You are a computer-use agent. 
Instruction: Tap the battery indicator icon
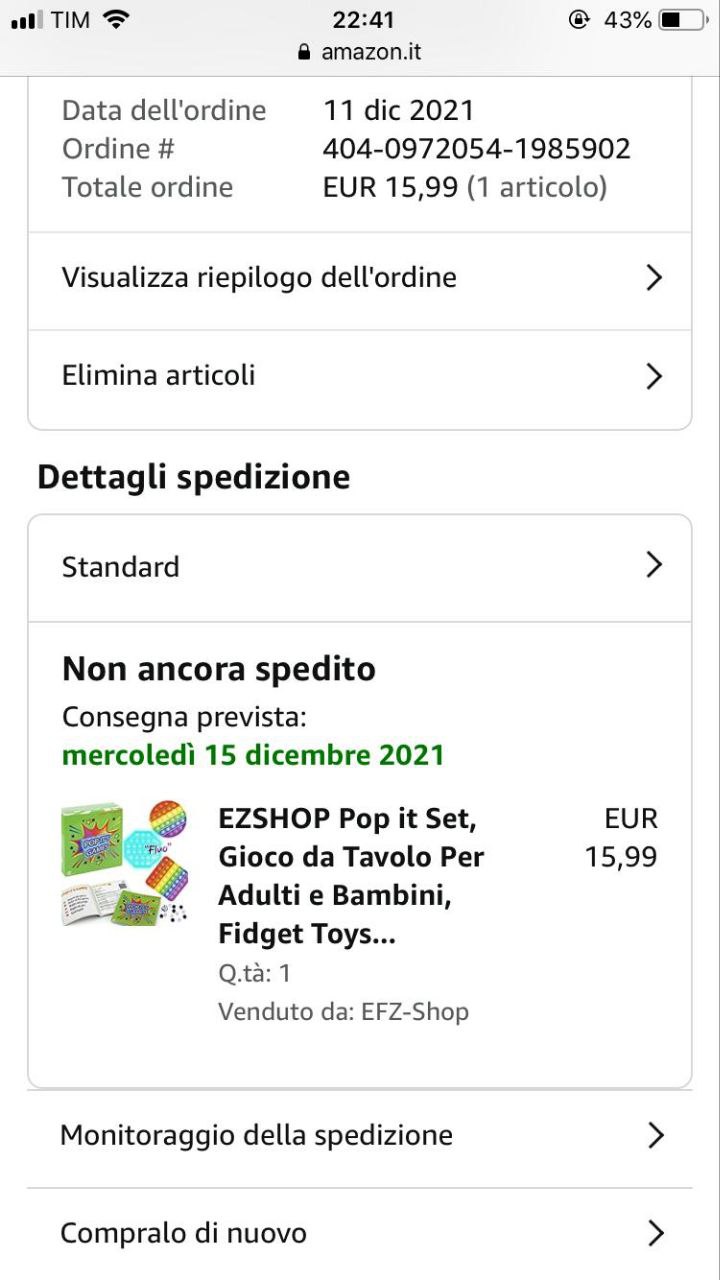pos(682,19)
